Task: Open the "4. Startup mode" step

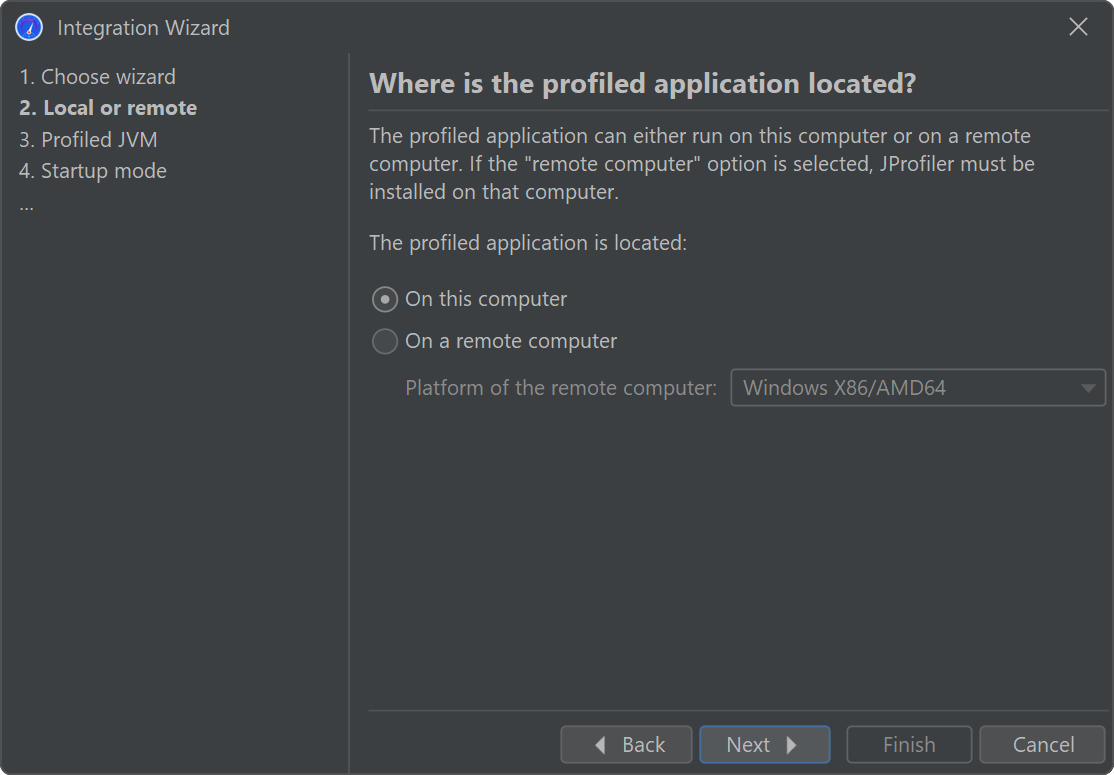Action: (93, 171)
